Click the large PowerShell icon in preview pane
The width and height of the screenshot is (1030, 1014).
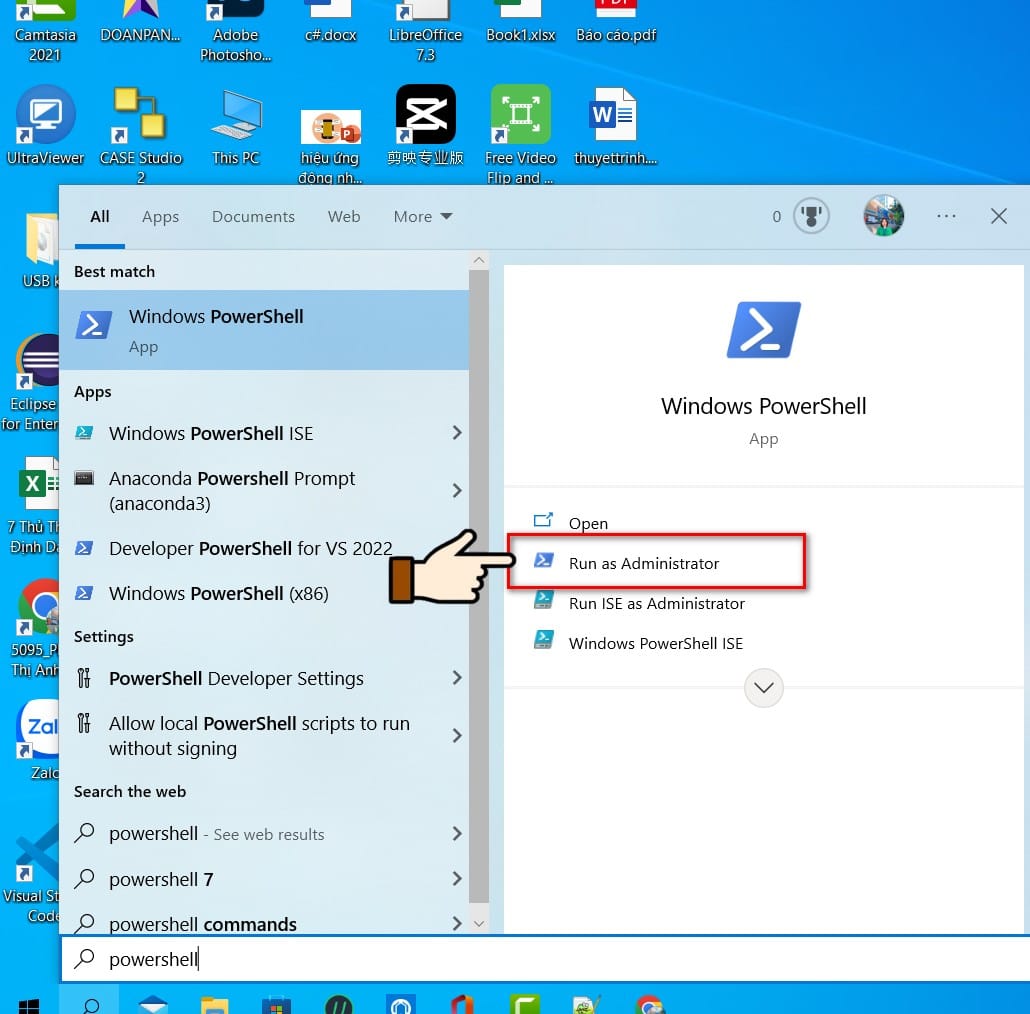763,330
